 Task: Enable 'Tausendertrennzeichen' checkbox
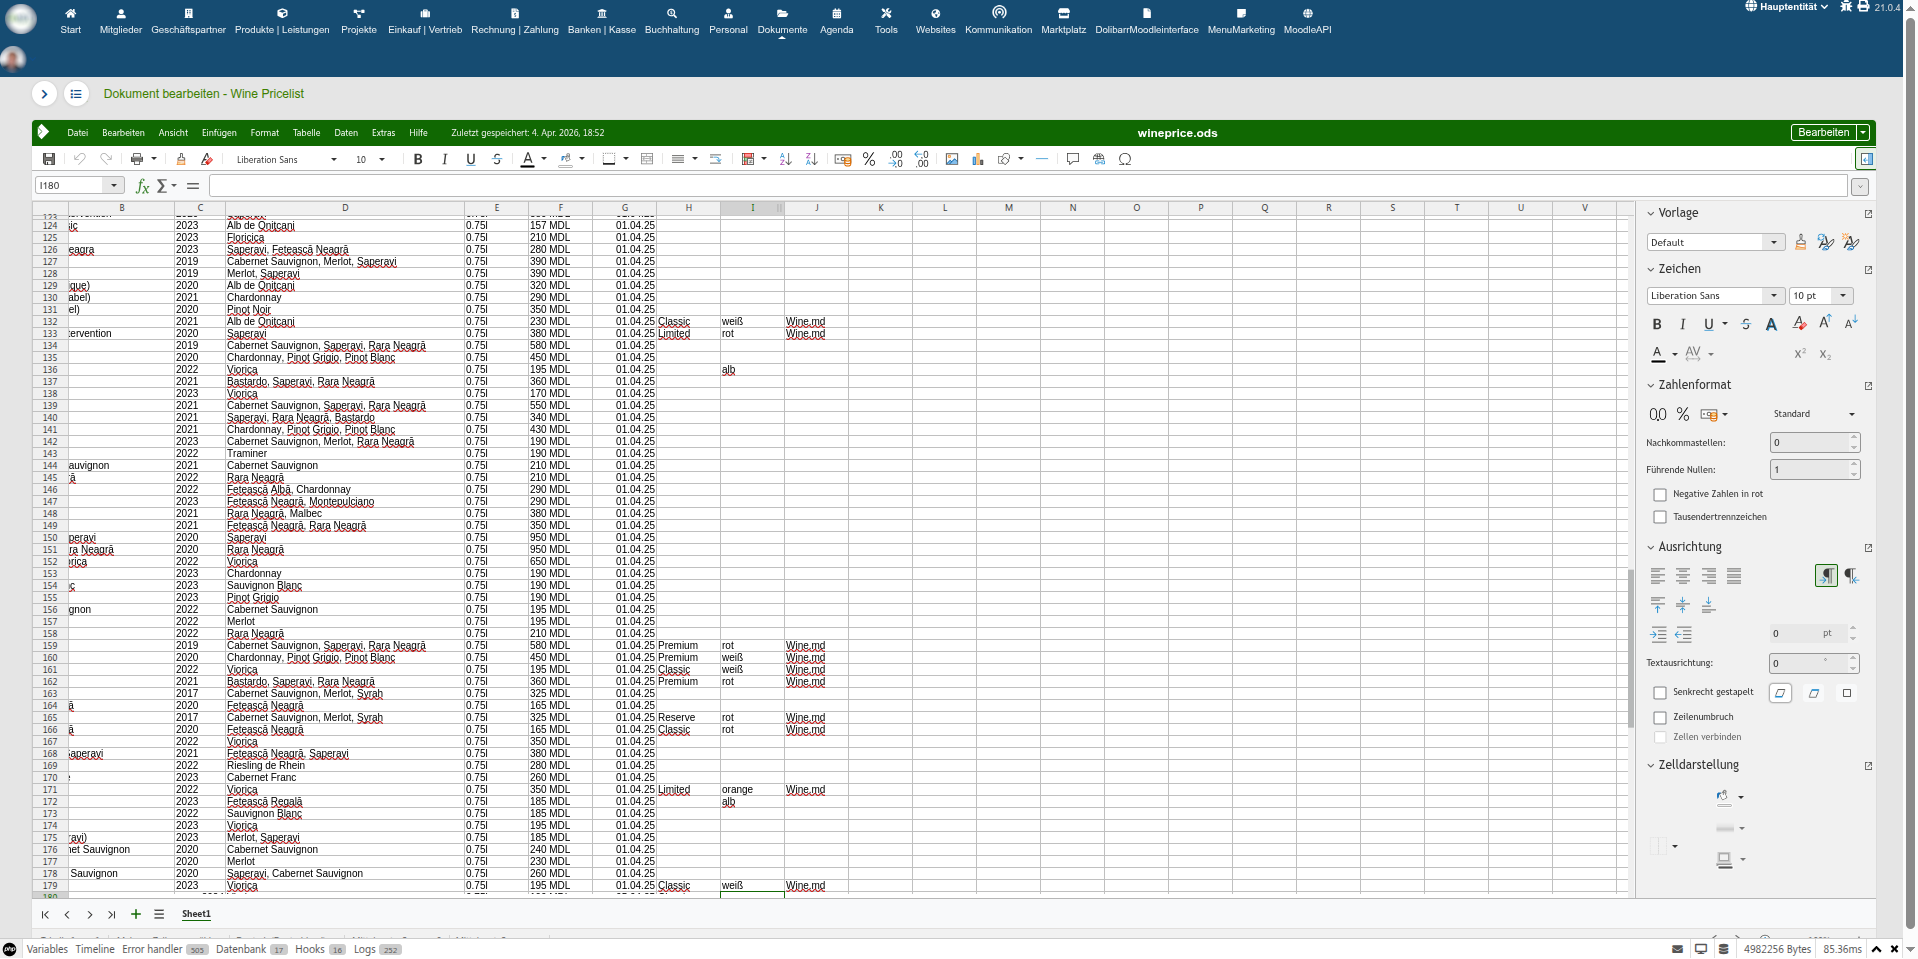pos(1660,517)
